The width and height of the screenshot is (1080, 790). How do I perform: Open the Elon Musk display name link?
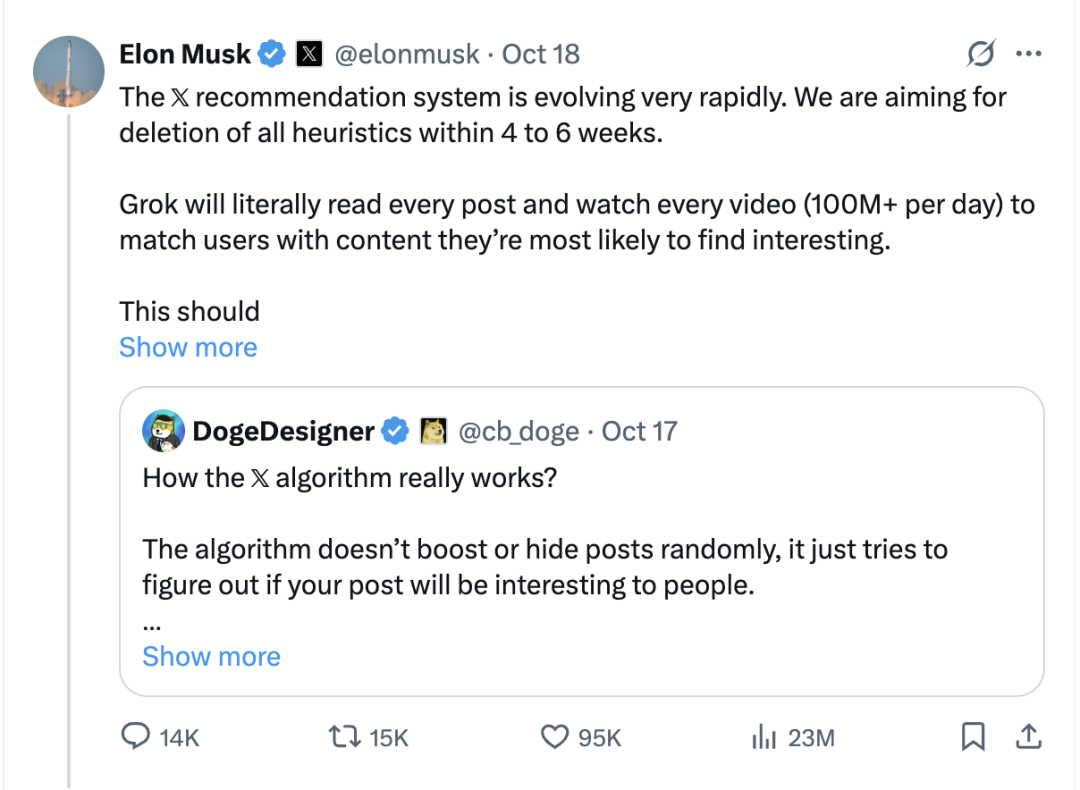[185, 54]
